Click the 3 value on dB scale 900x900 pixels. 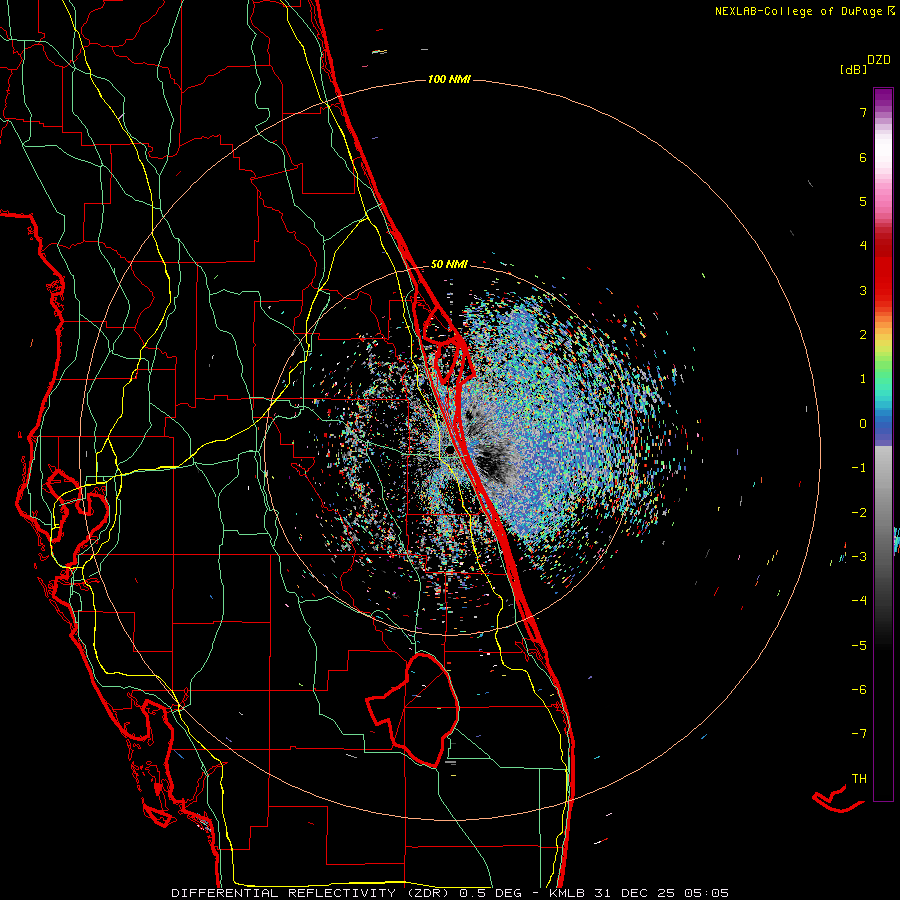863,290
